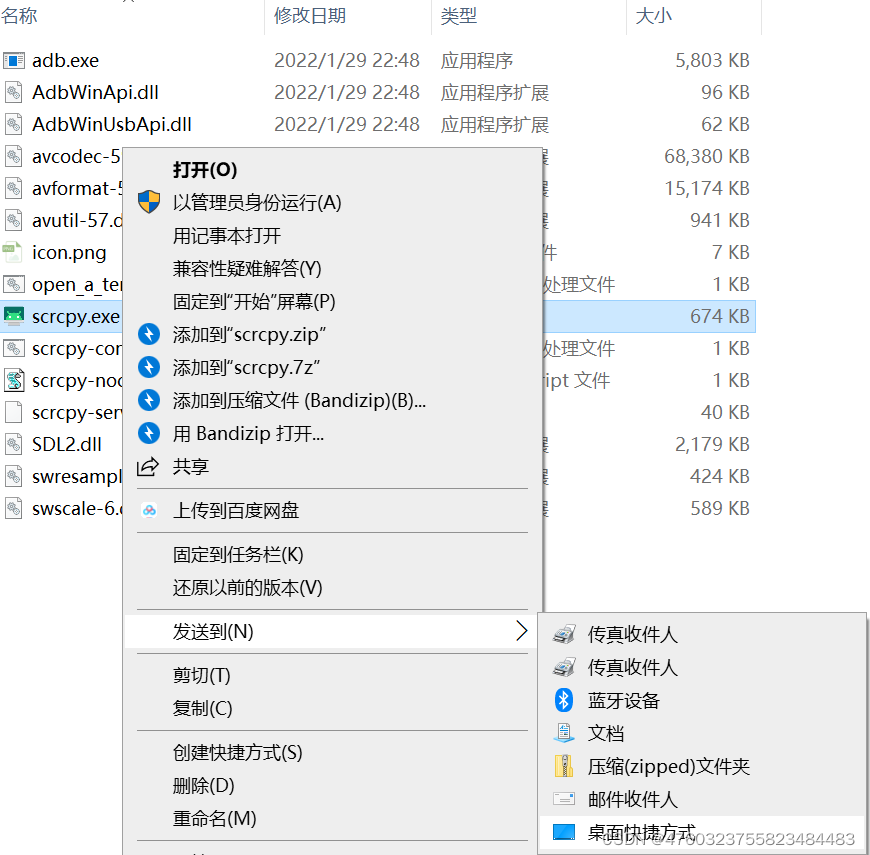Sort by the 大小 column header
870x855 pixels.
pos(653,16)
